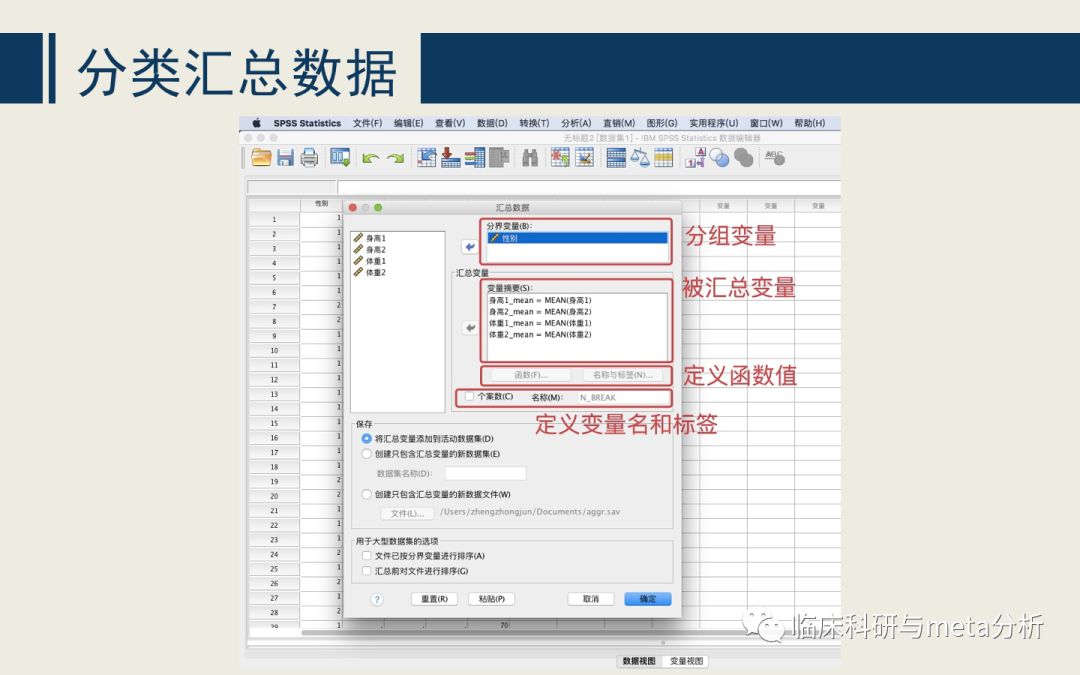Switch to the 数据视图 tab
Viewport: 1080px width, 675px height.
639,661
